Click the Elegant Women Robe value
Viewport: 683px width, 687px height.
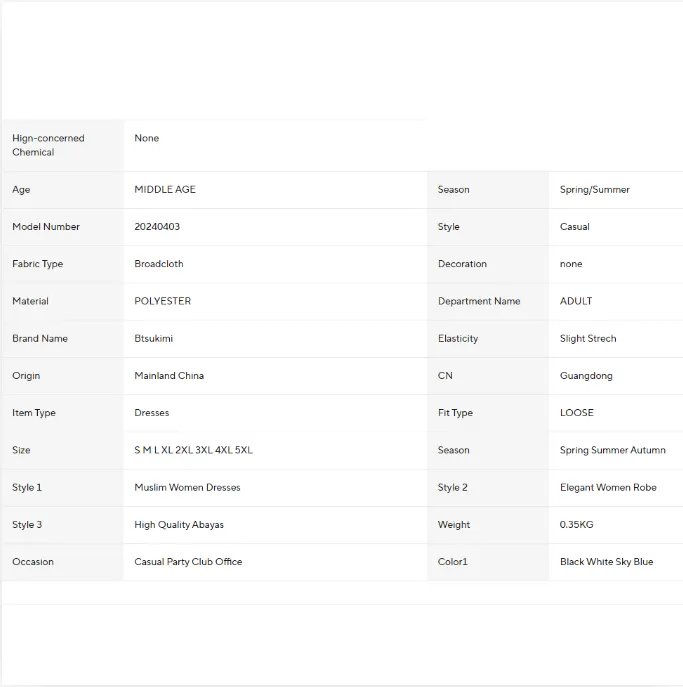click(x=608, y=488)
